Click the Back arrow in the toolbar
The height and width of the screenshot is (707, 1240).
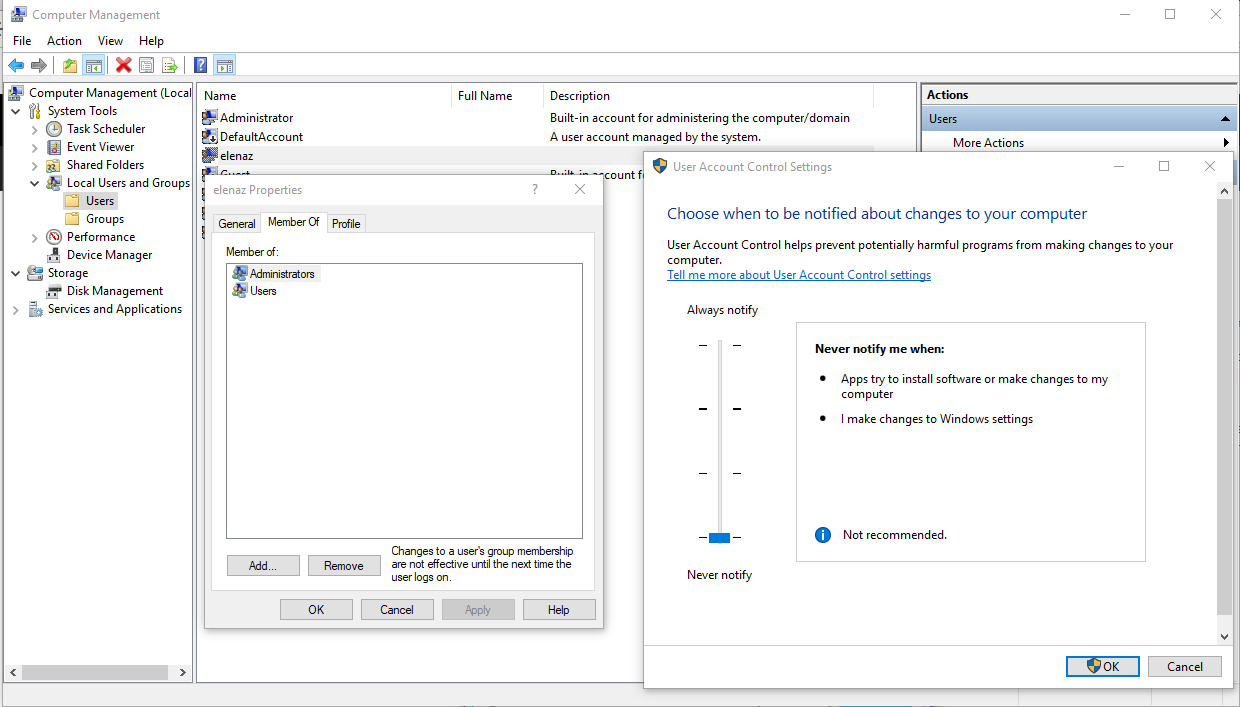coord(16,66)
